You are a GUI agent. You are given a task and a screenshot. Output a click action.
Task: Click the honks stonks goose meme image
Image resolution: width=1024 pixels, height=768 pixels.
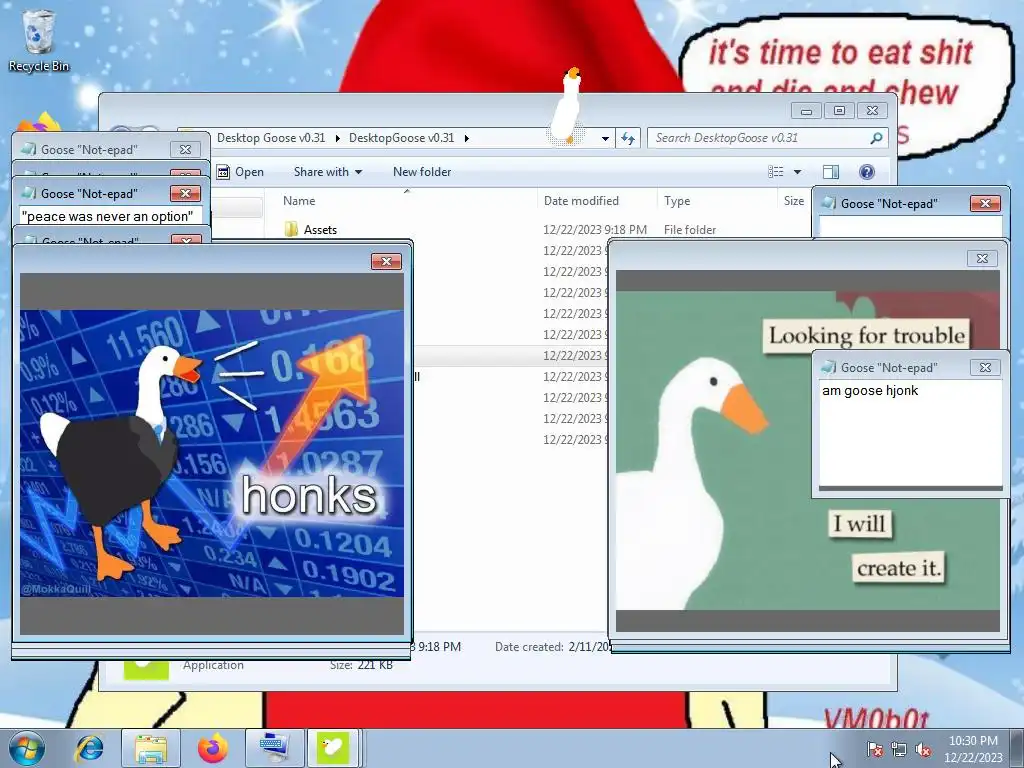[212, 453]
